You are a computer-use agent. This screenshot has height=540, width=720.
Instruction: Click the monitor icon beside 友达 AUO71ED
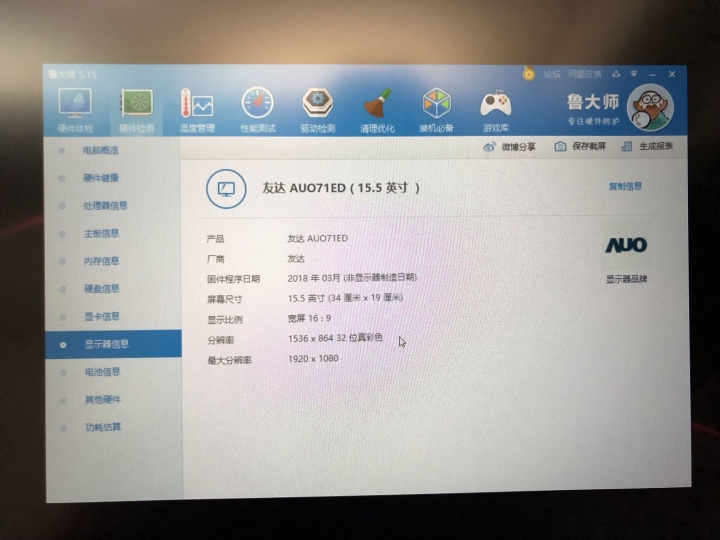click(x=226, y=189)
